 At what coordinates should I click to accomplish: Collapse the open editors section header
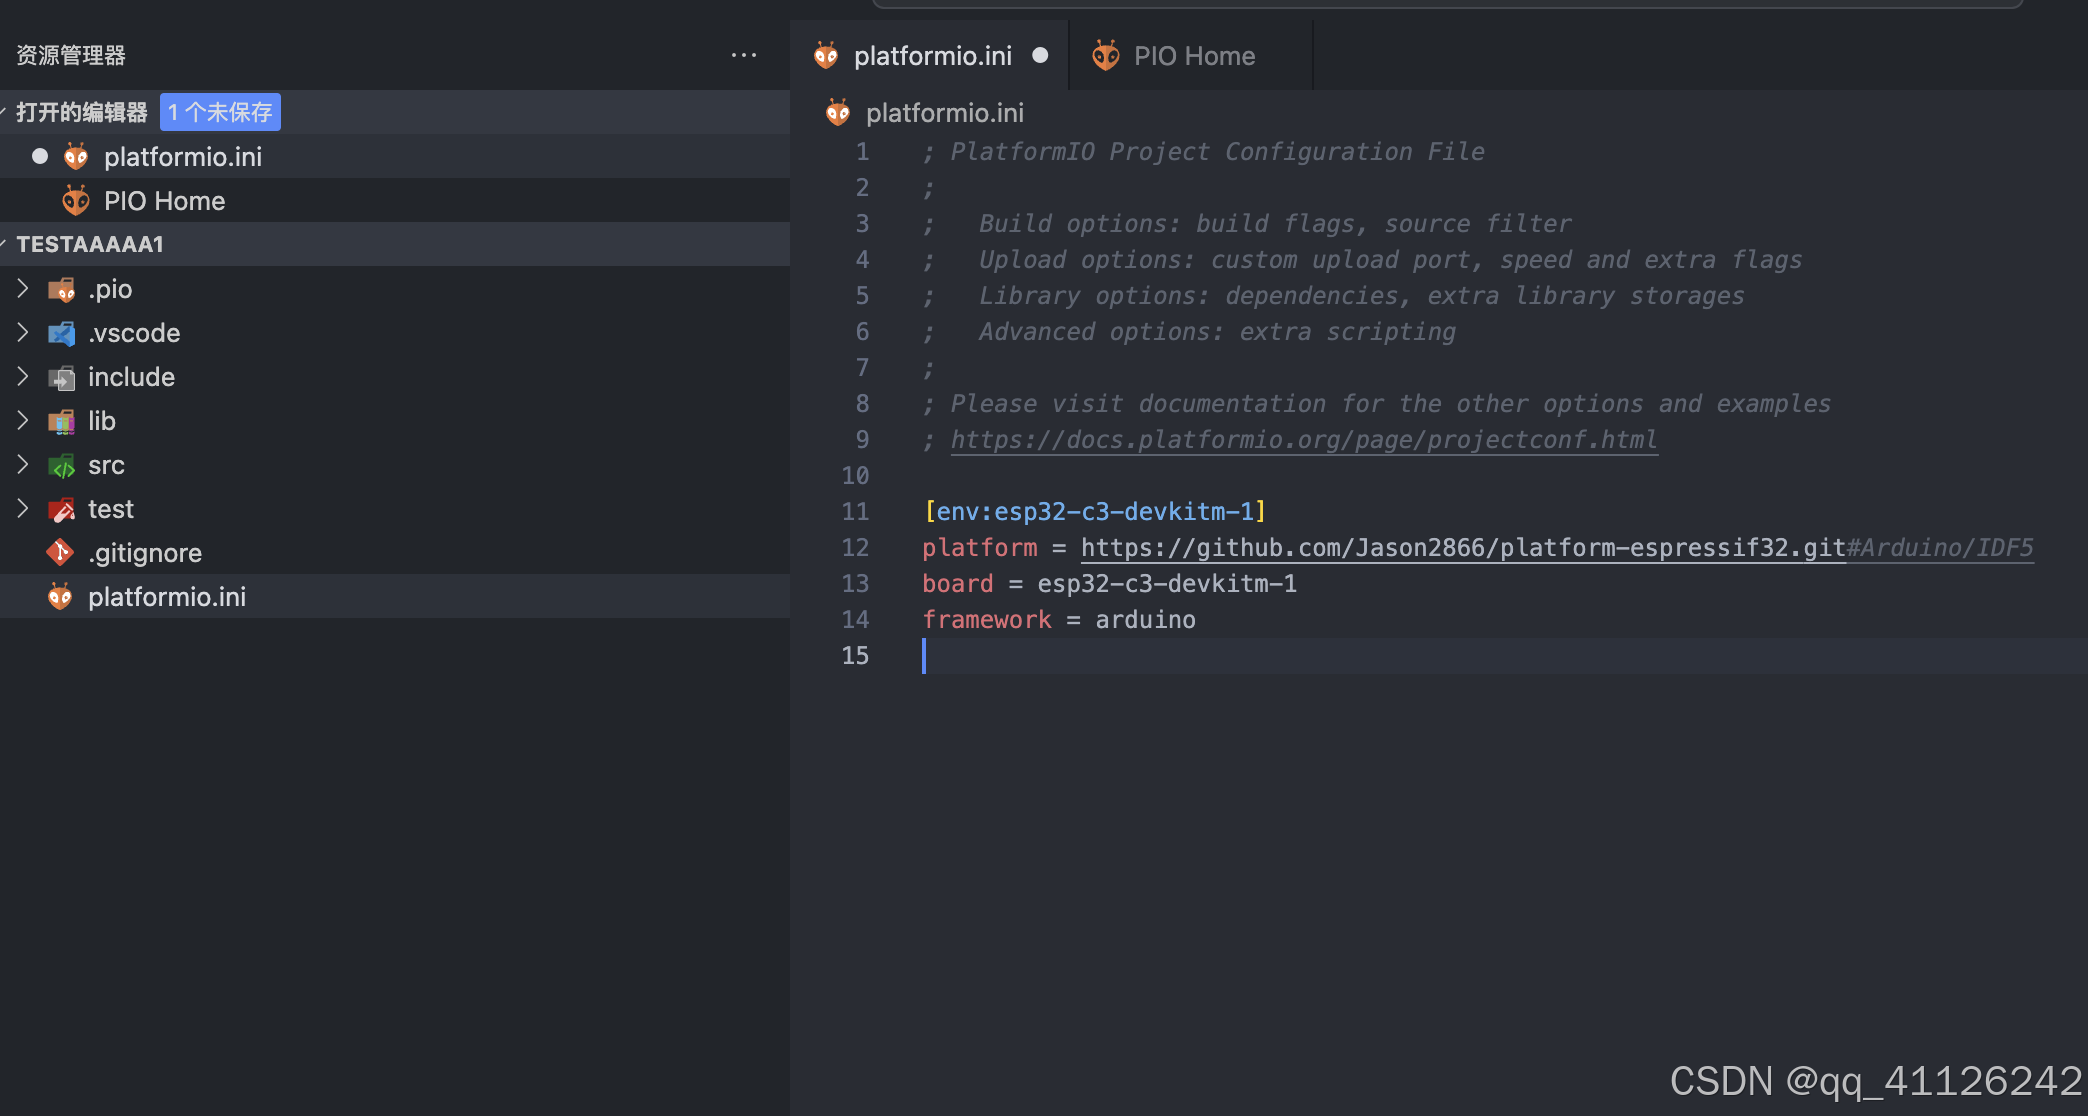(80, 112)
